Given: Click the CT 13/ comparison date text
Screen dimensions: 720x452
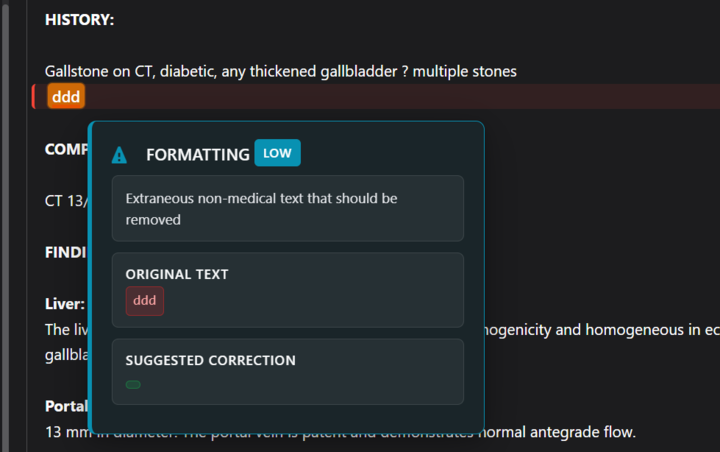Looking at the screenshot, I should click(x=66, y=200).
